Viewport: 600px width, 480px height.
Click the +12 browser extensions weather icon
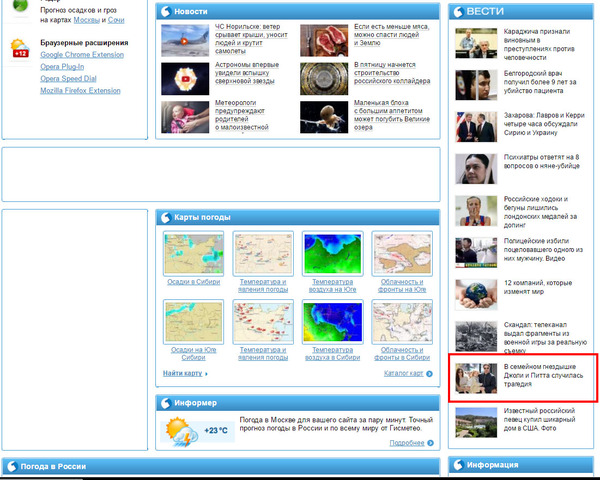(20, 48)
